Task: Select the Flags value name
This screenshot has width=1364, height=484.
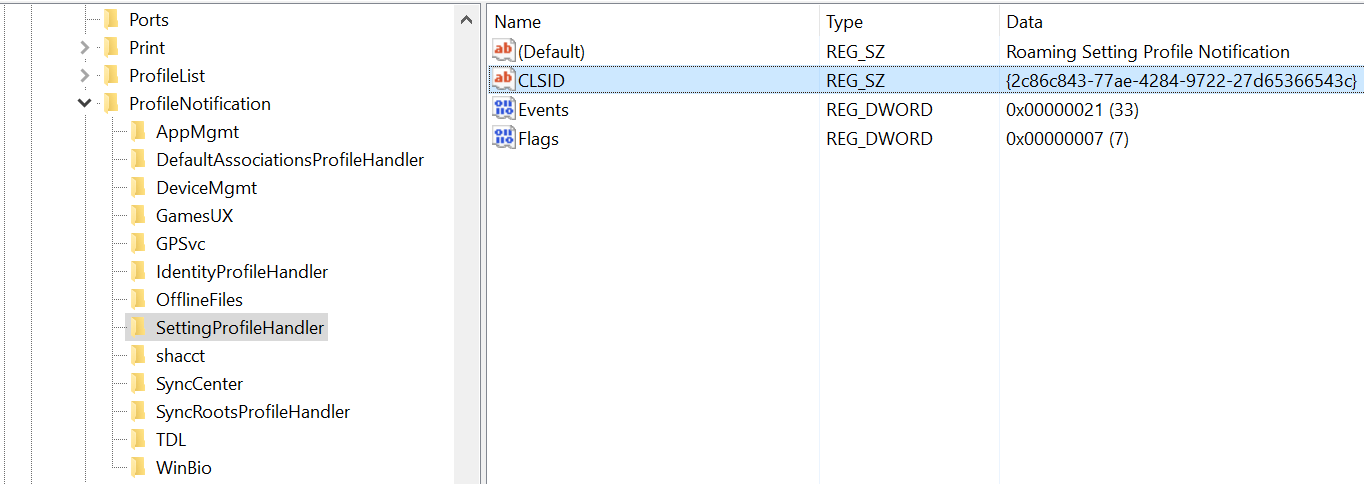Action: [x=538, y=138]
